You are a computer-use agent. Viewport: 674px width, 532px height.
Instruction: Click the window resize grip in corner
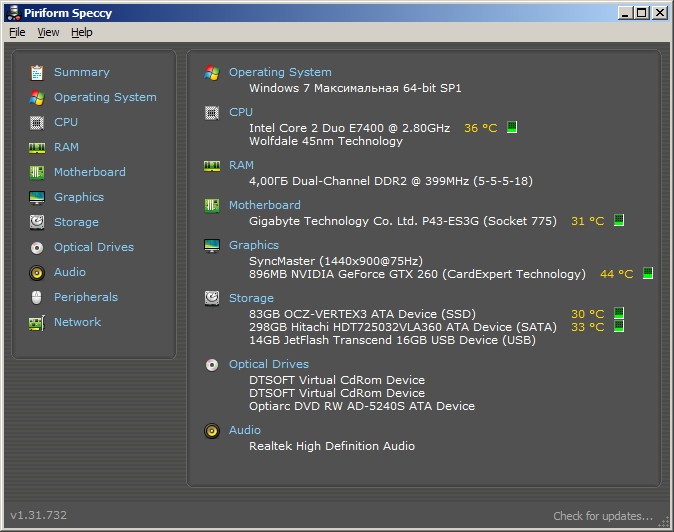[x=665, y=522]
